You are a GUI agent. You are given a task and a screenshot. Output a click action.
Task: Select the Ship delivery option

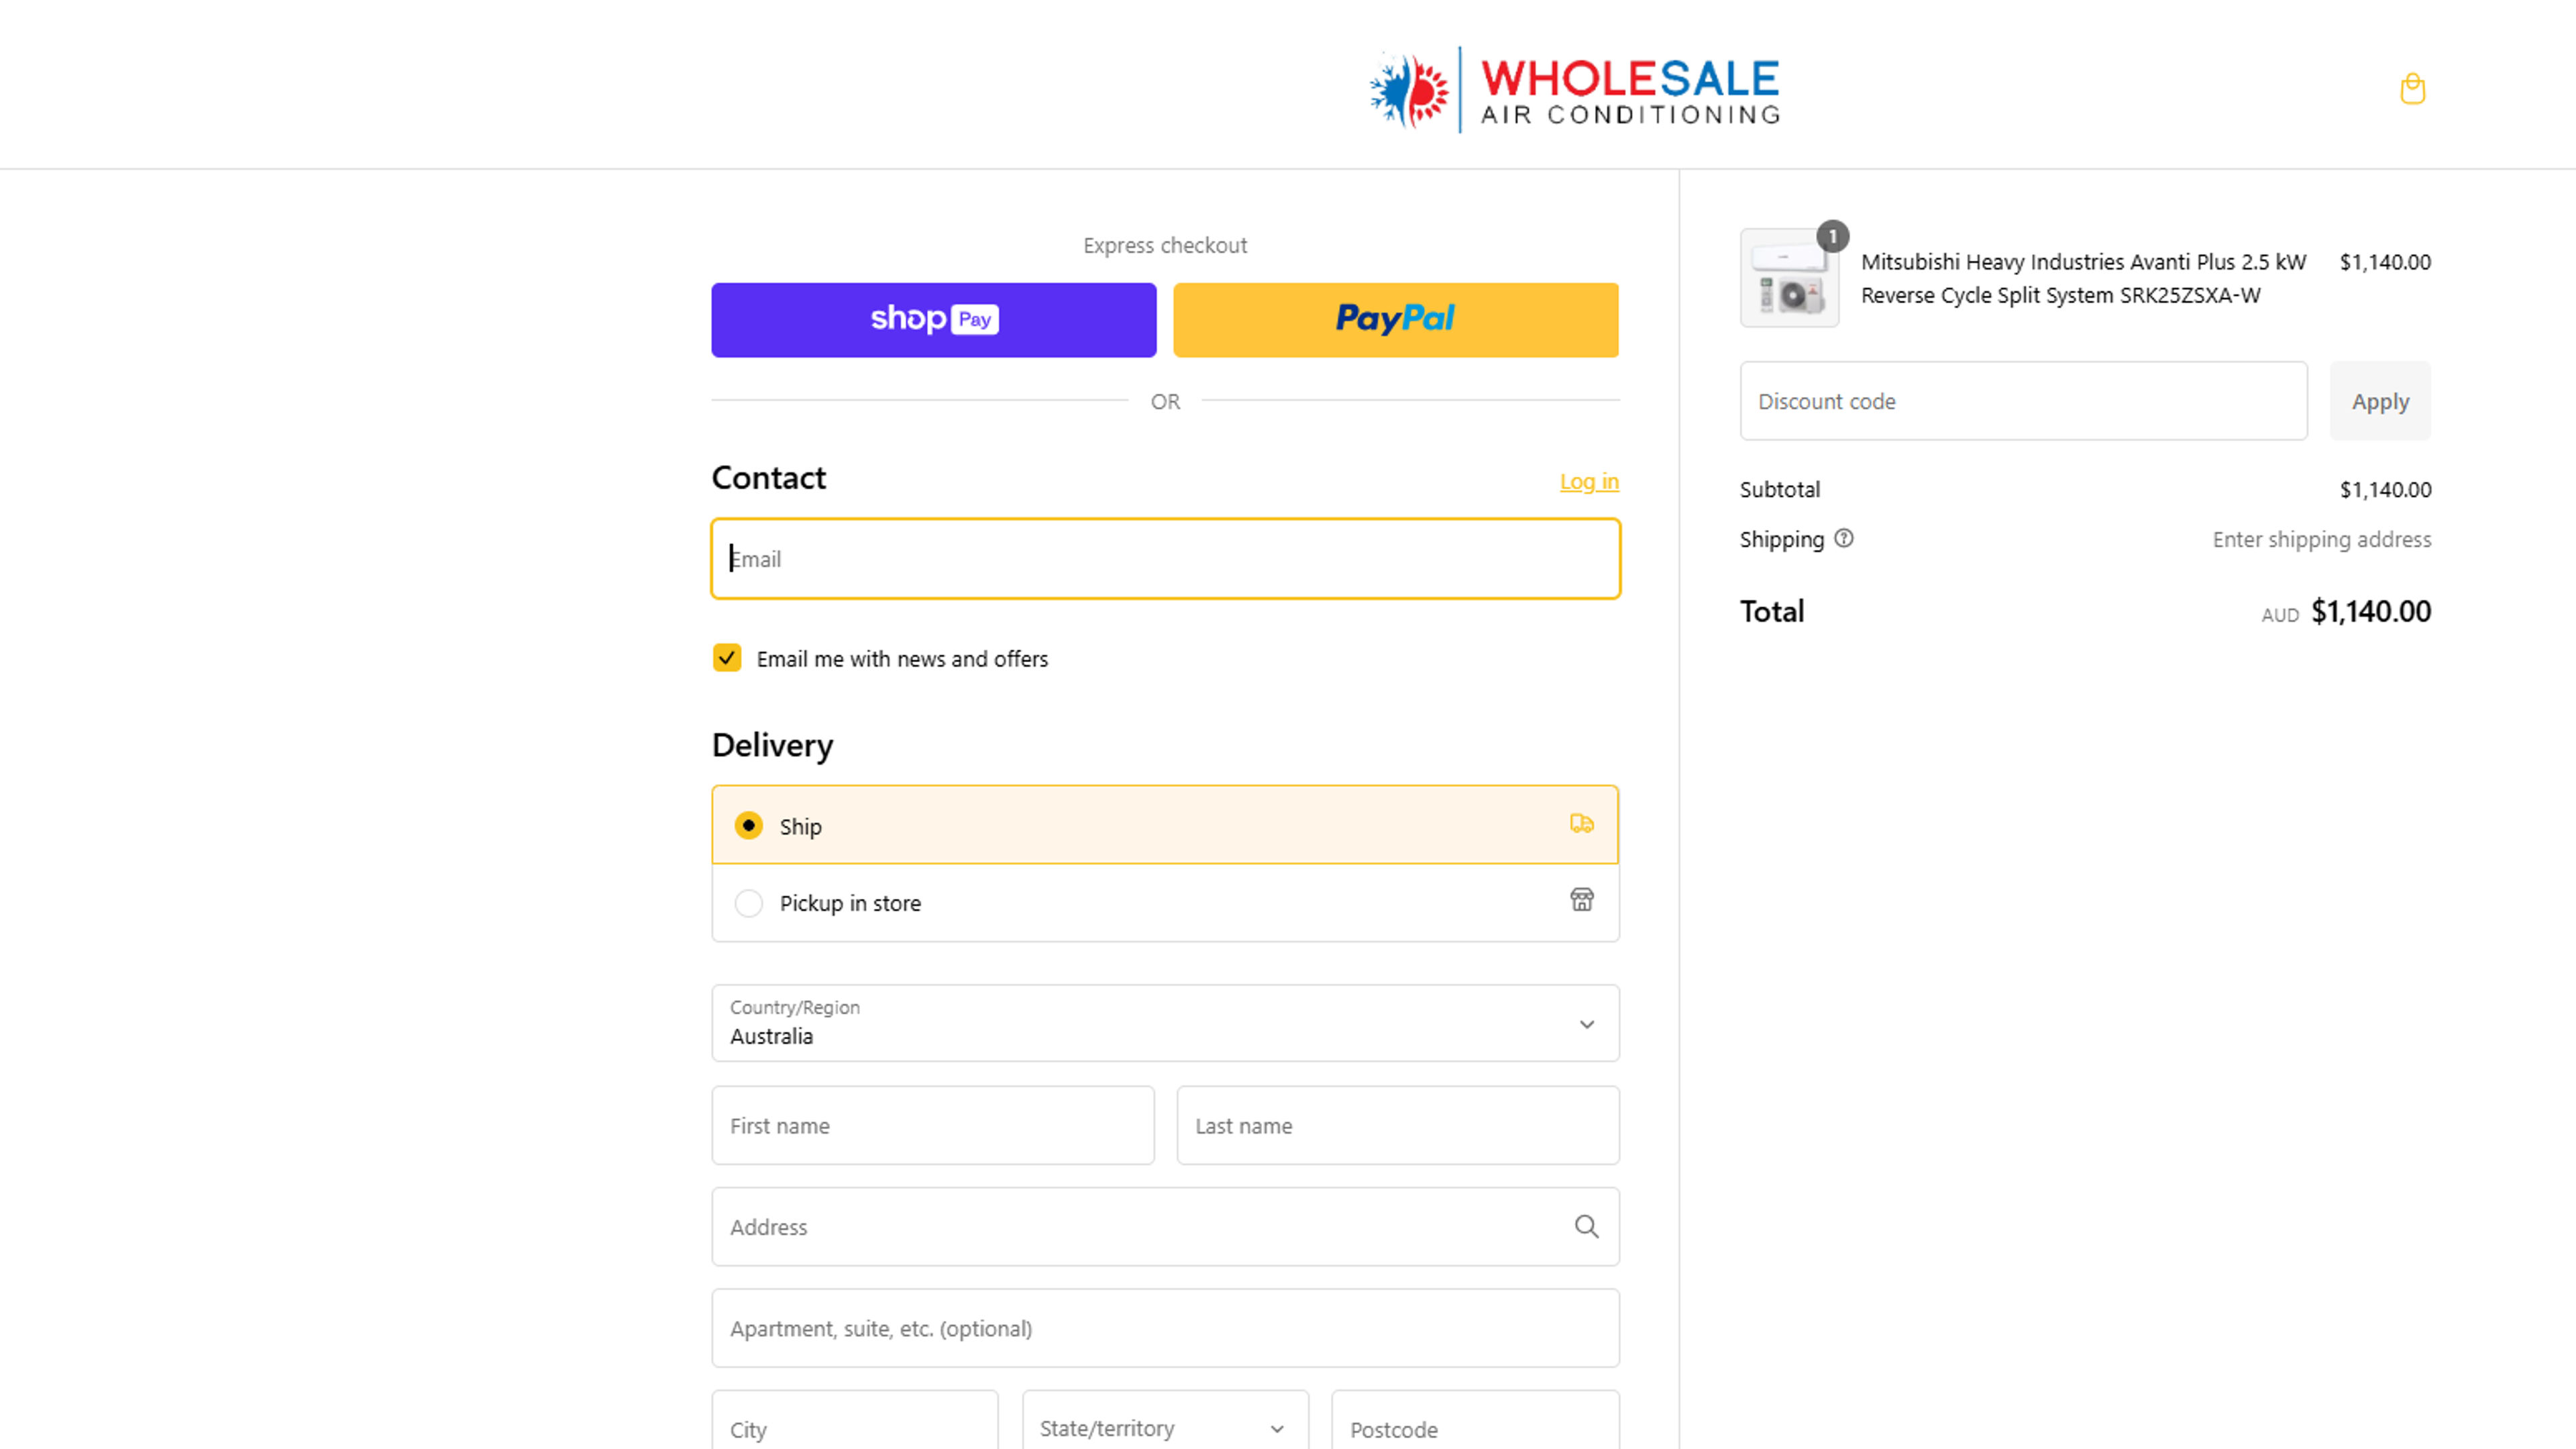tap(1165, 825)
